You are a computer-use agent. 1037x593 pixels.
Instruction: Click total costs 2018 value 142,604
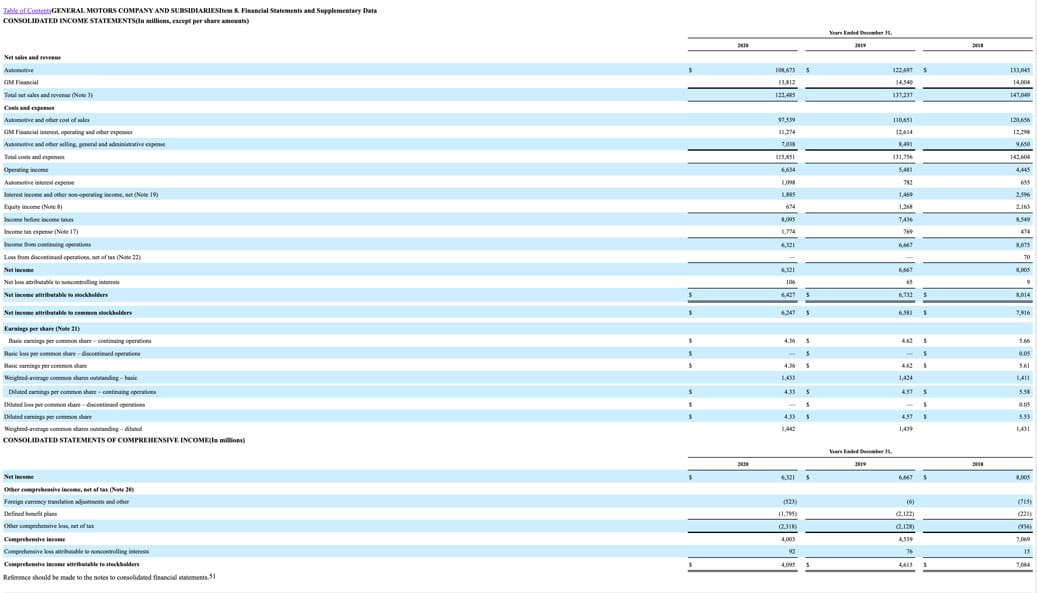(1020, 157)
